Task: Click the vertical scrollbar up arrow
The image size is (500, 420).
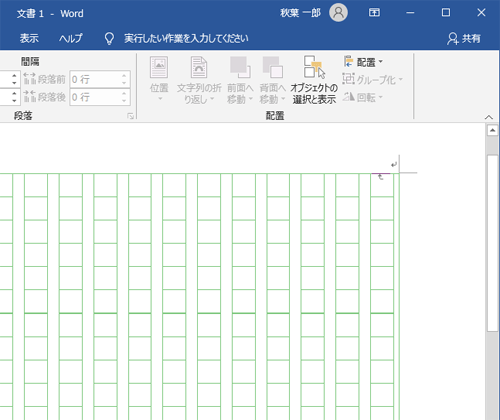Action: coord(493,130)
